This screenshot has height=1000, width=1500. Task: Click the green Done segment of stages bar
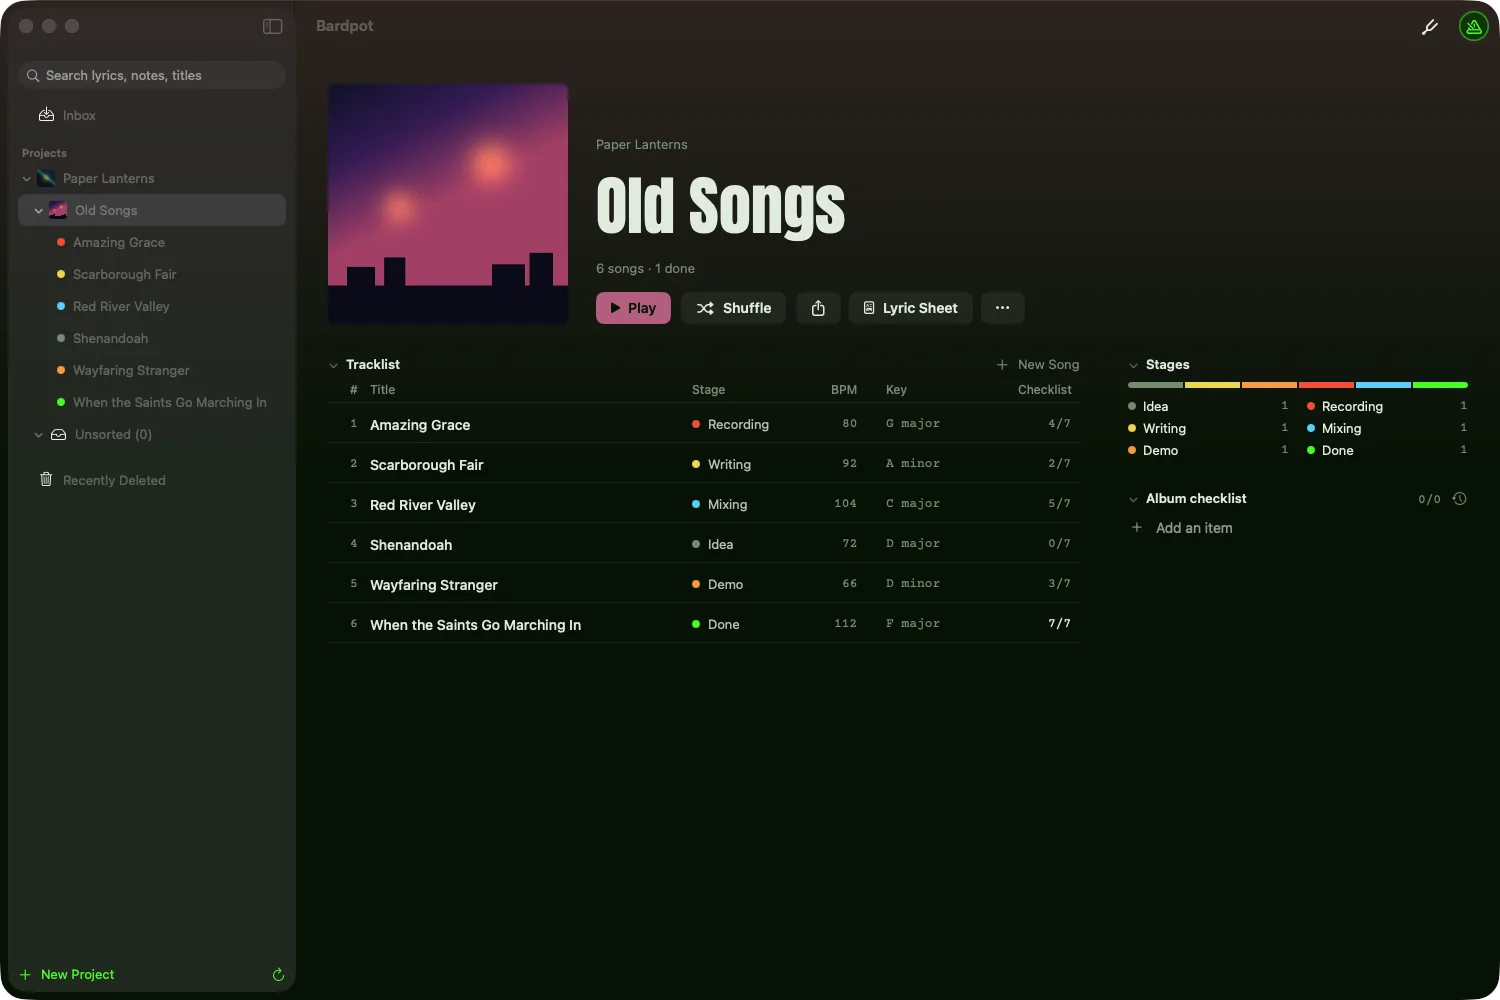click(1440, 385)
